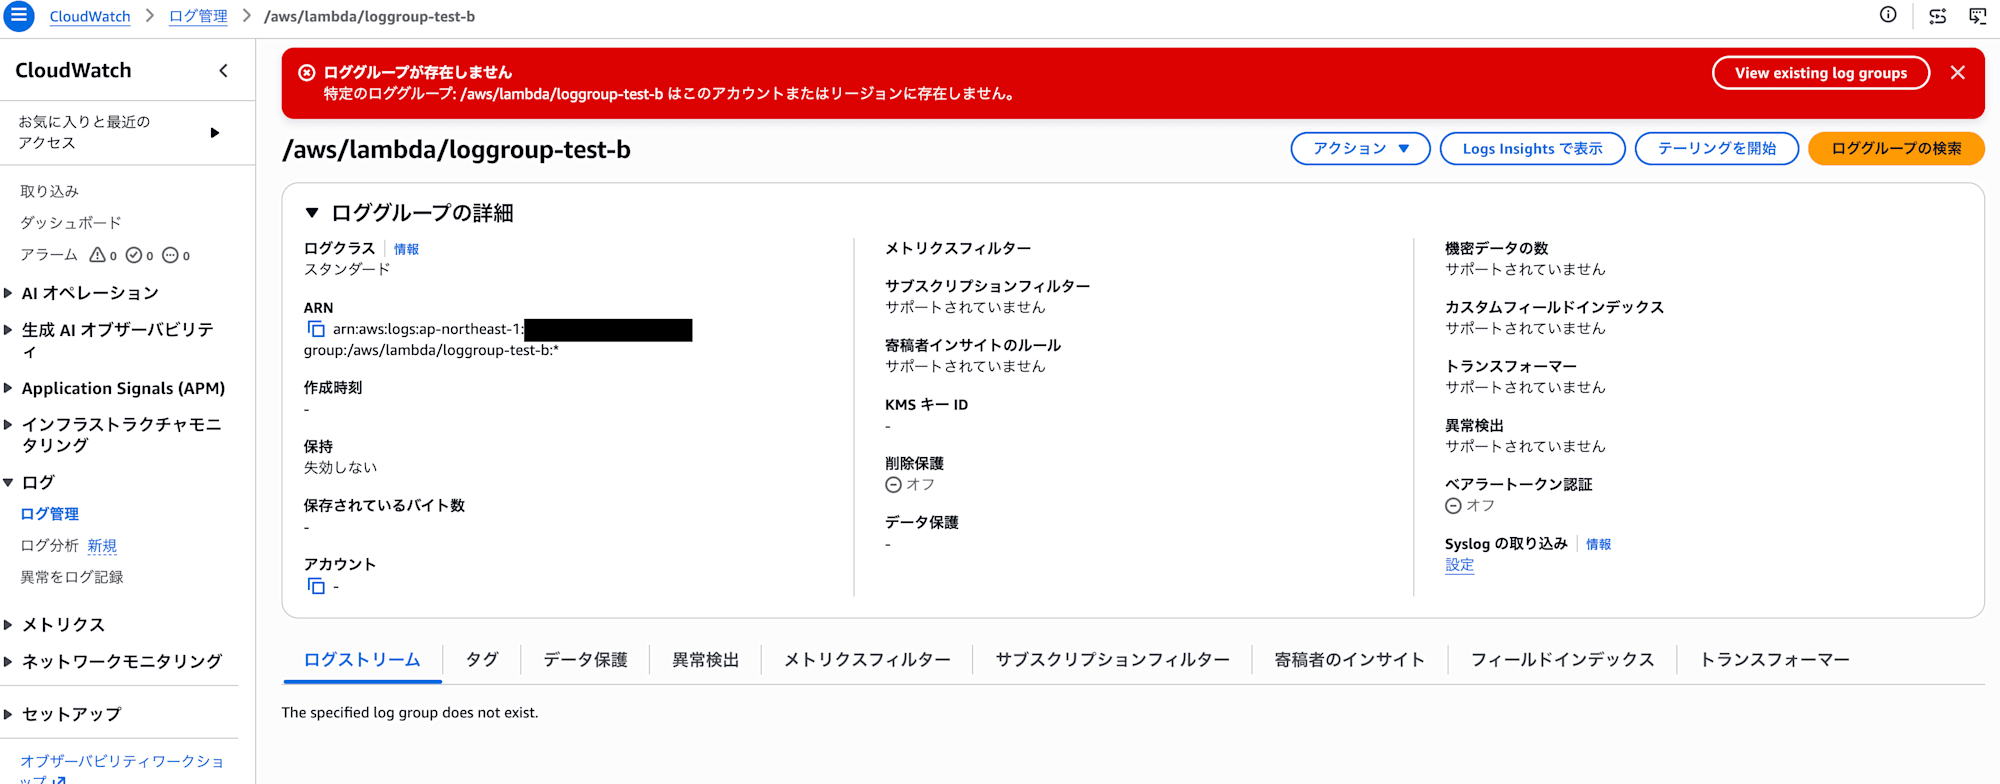The width and height of the screenshot is (2000, 784).
Task: Open the 寄稿者のインサイト tab
Action: 1349,660
